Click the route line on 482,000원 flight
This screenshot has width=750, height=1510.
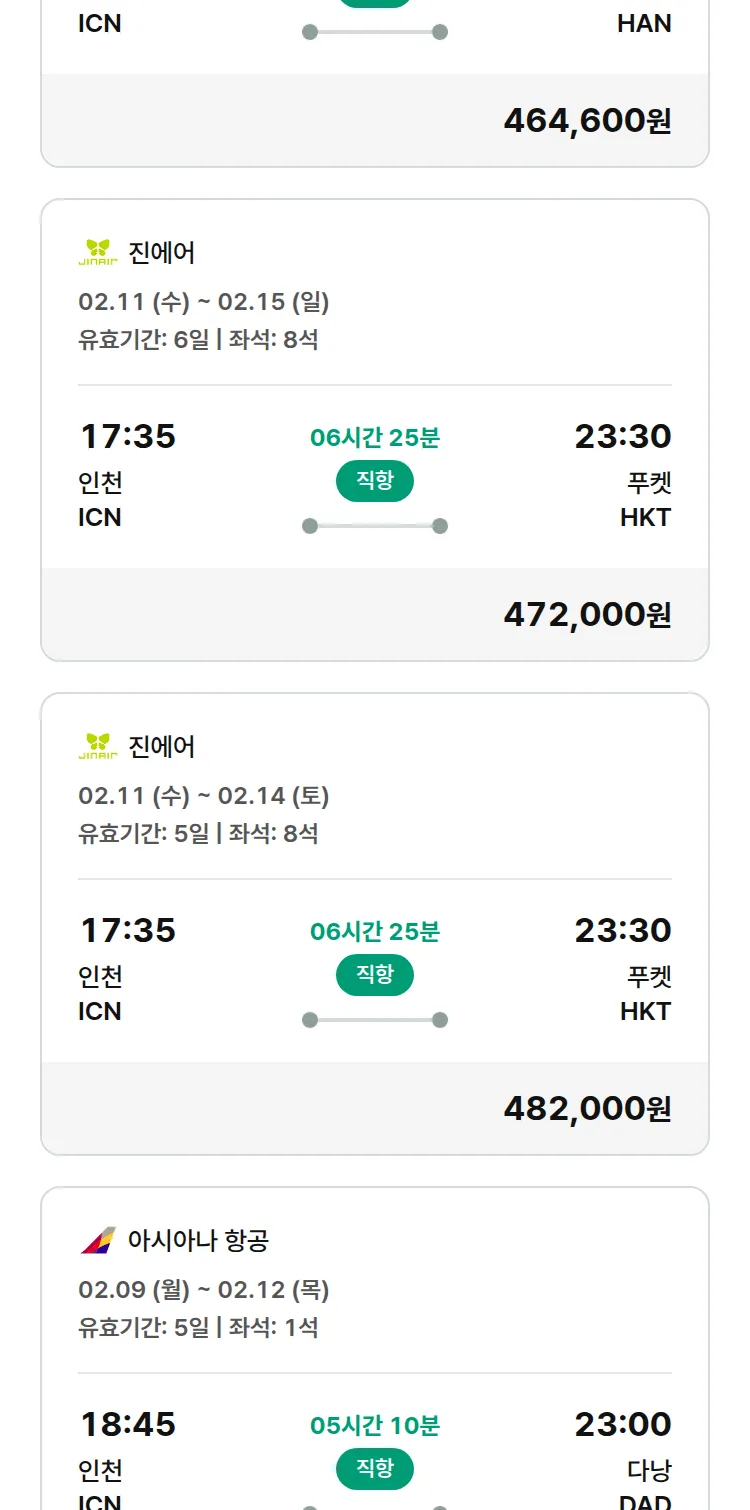(375, 1020)
